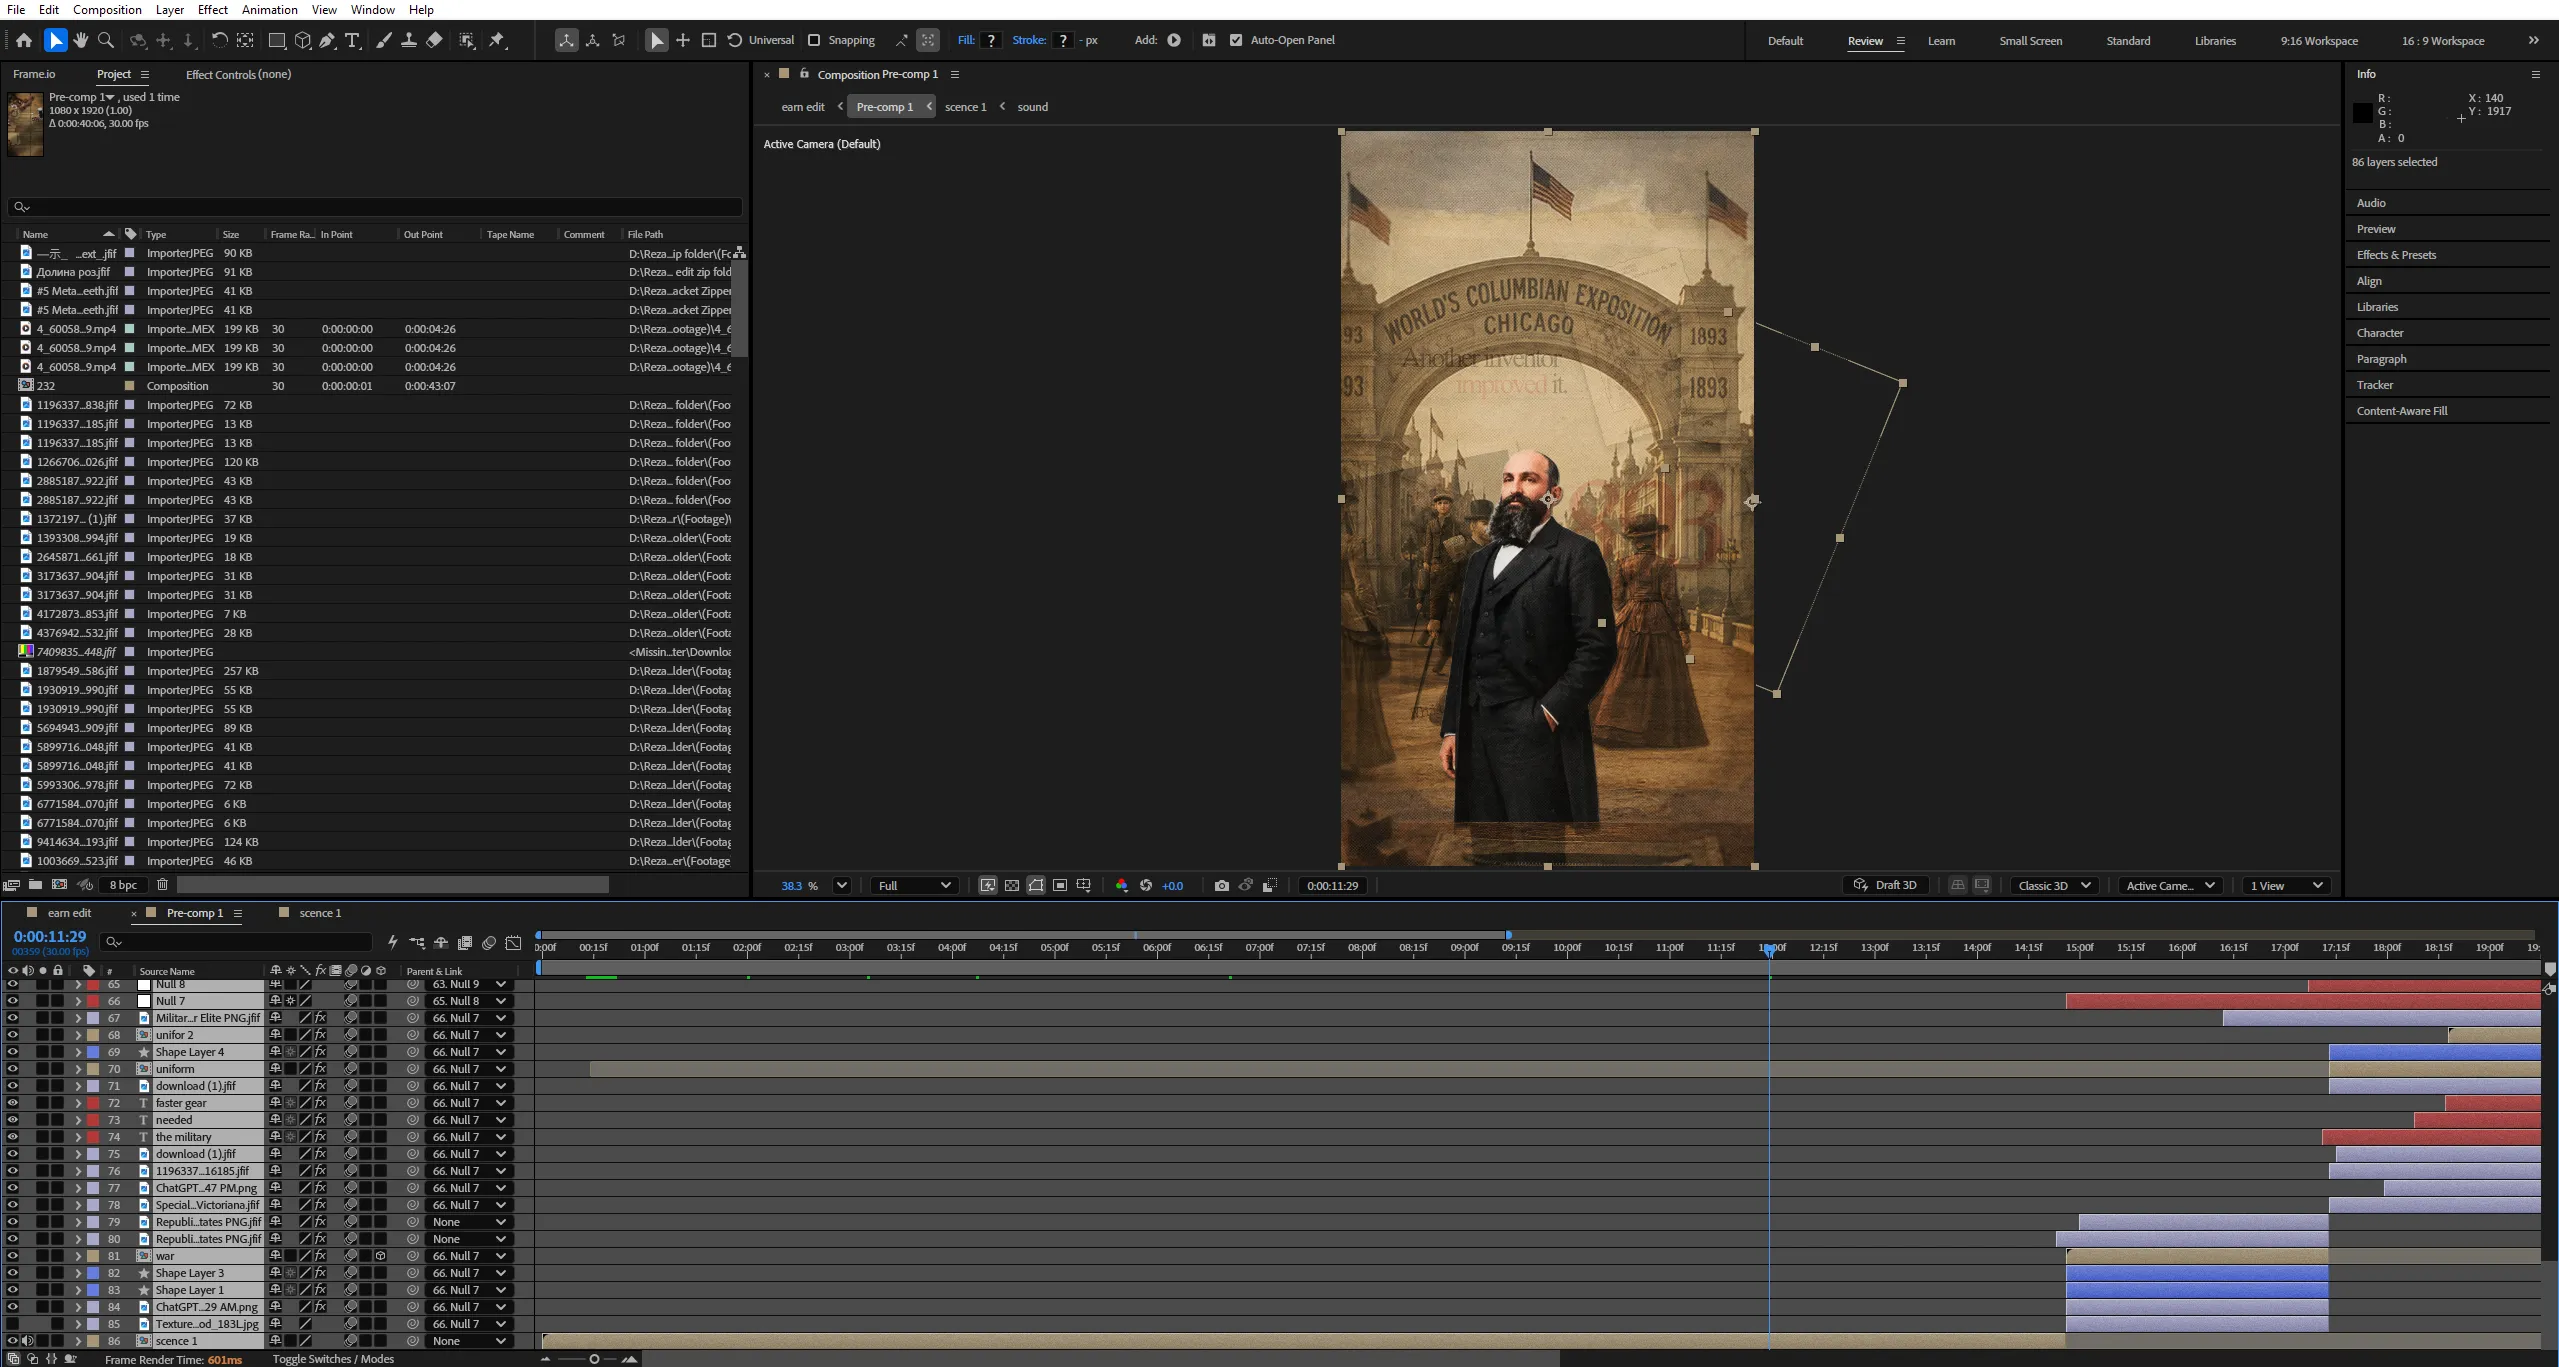Viewport: 2559px width, 1367px height.
Task: Switch to the 'earn edit' timeline tab
Action: [69, 913]
